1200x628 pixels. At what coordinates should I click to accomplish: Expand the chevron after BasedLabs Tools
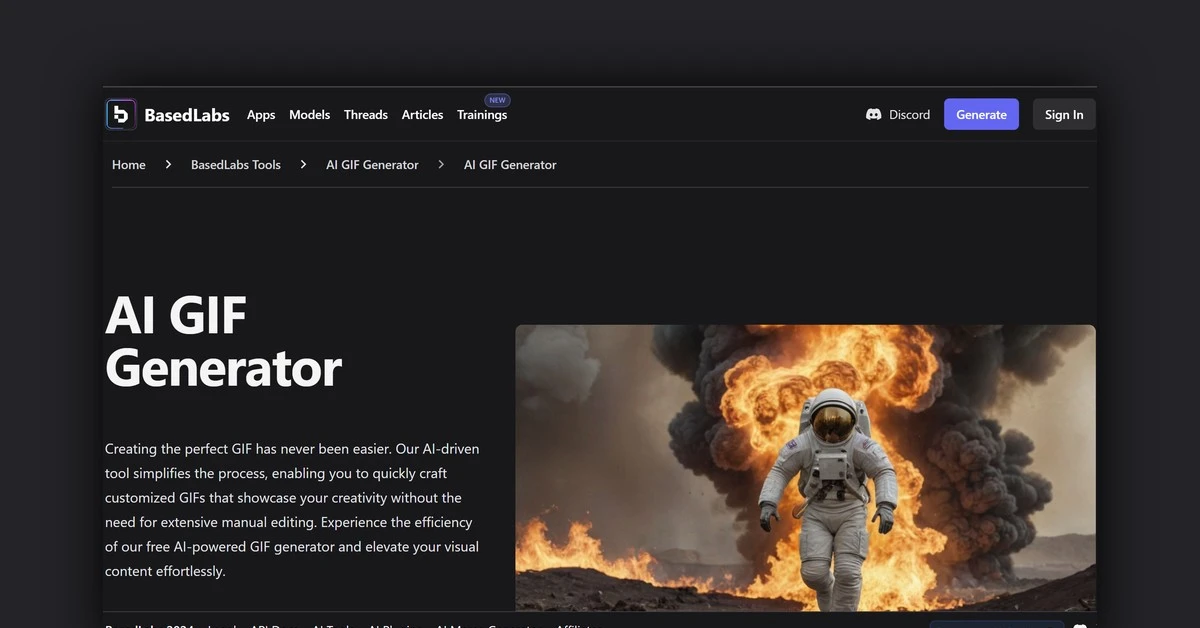[x=303, y=164]
